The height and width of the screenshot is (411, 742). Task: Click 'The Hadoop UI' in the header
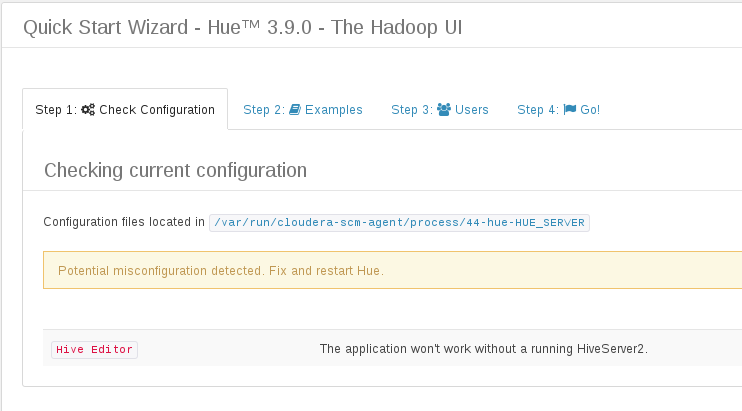(405, 27)
